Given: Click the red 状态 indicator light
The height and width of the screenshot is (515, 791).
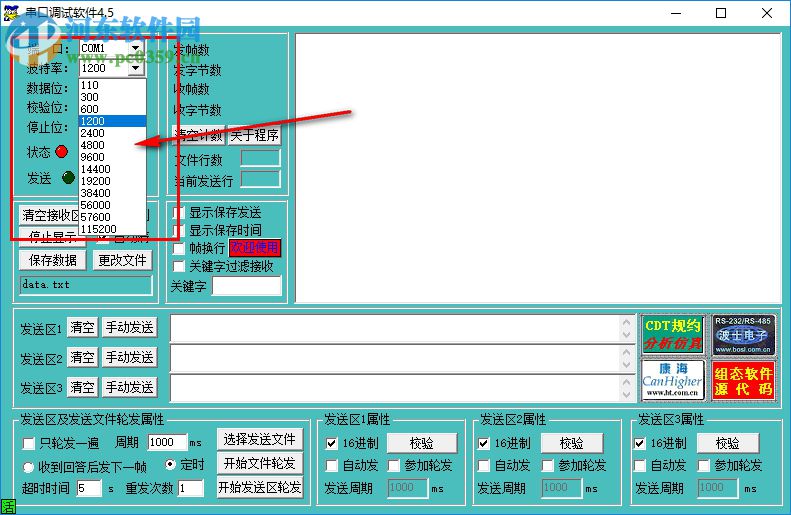Looking at the screenshot, I should 62,151.
